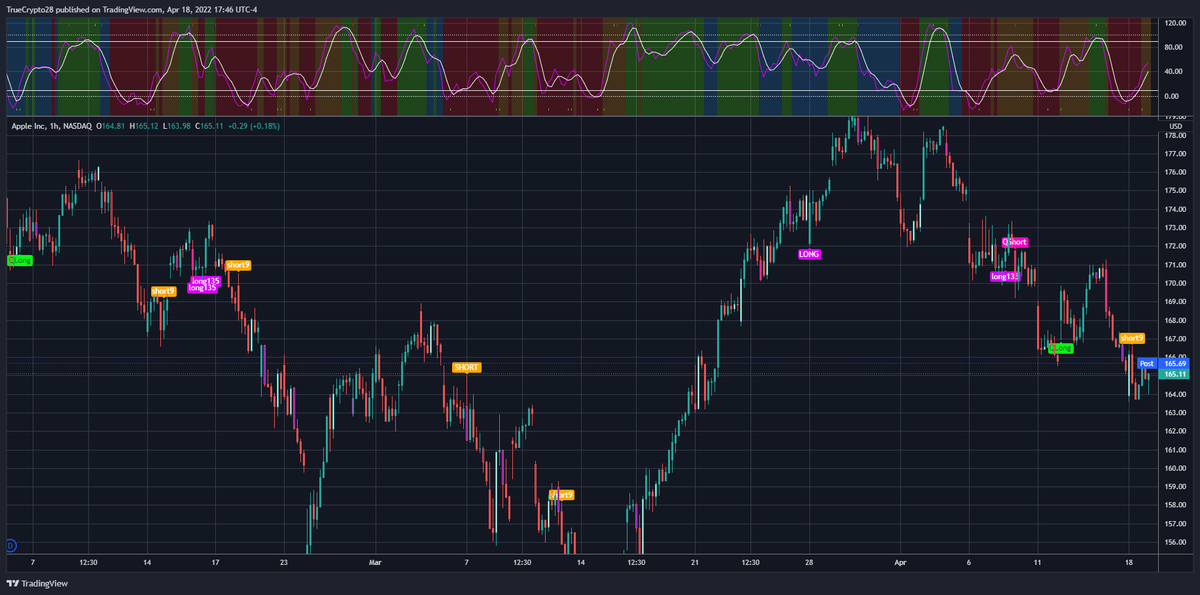Click the Apple Inc, 1h, NASDAQ symbol title
Image resolution: width=1200 pixels, height=595 pixels.
pyautogui.click(x=48, y=127)
